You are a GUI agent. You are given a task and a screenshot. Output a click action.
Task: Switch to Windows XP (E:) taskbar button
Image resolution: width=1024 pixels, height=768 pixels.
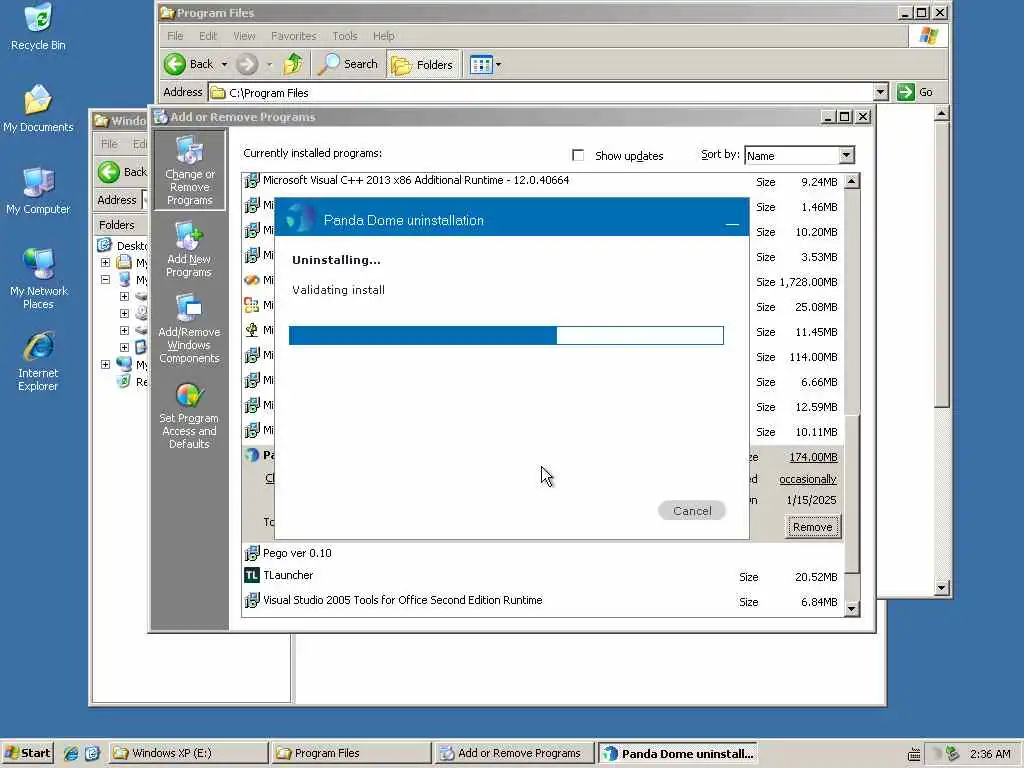point(188,753)
